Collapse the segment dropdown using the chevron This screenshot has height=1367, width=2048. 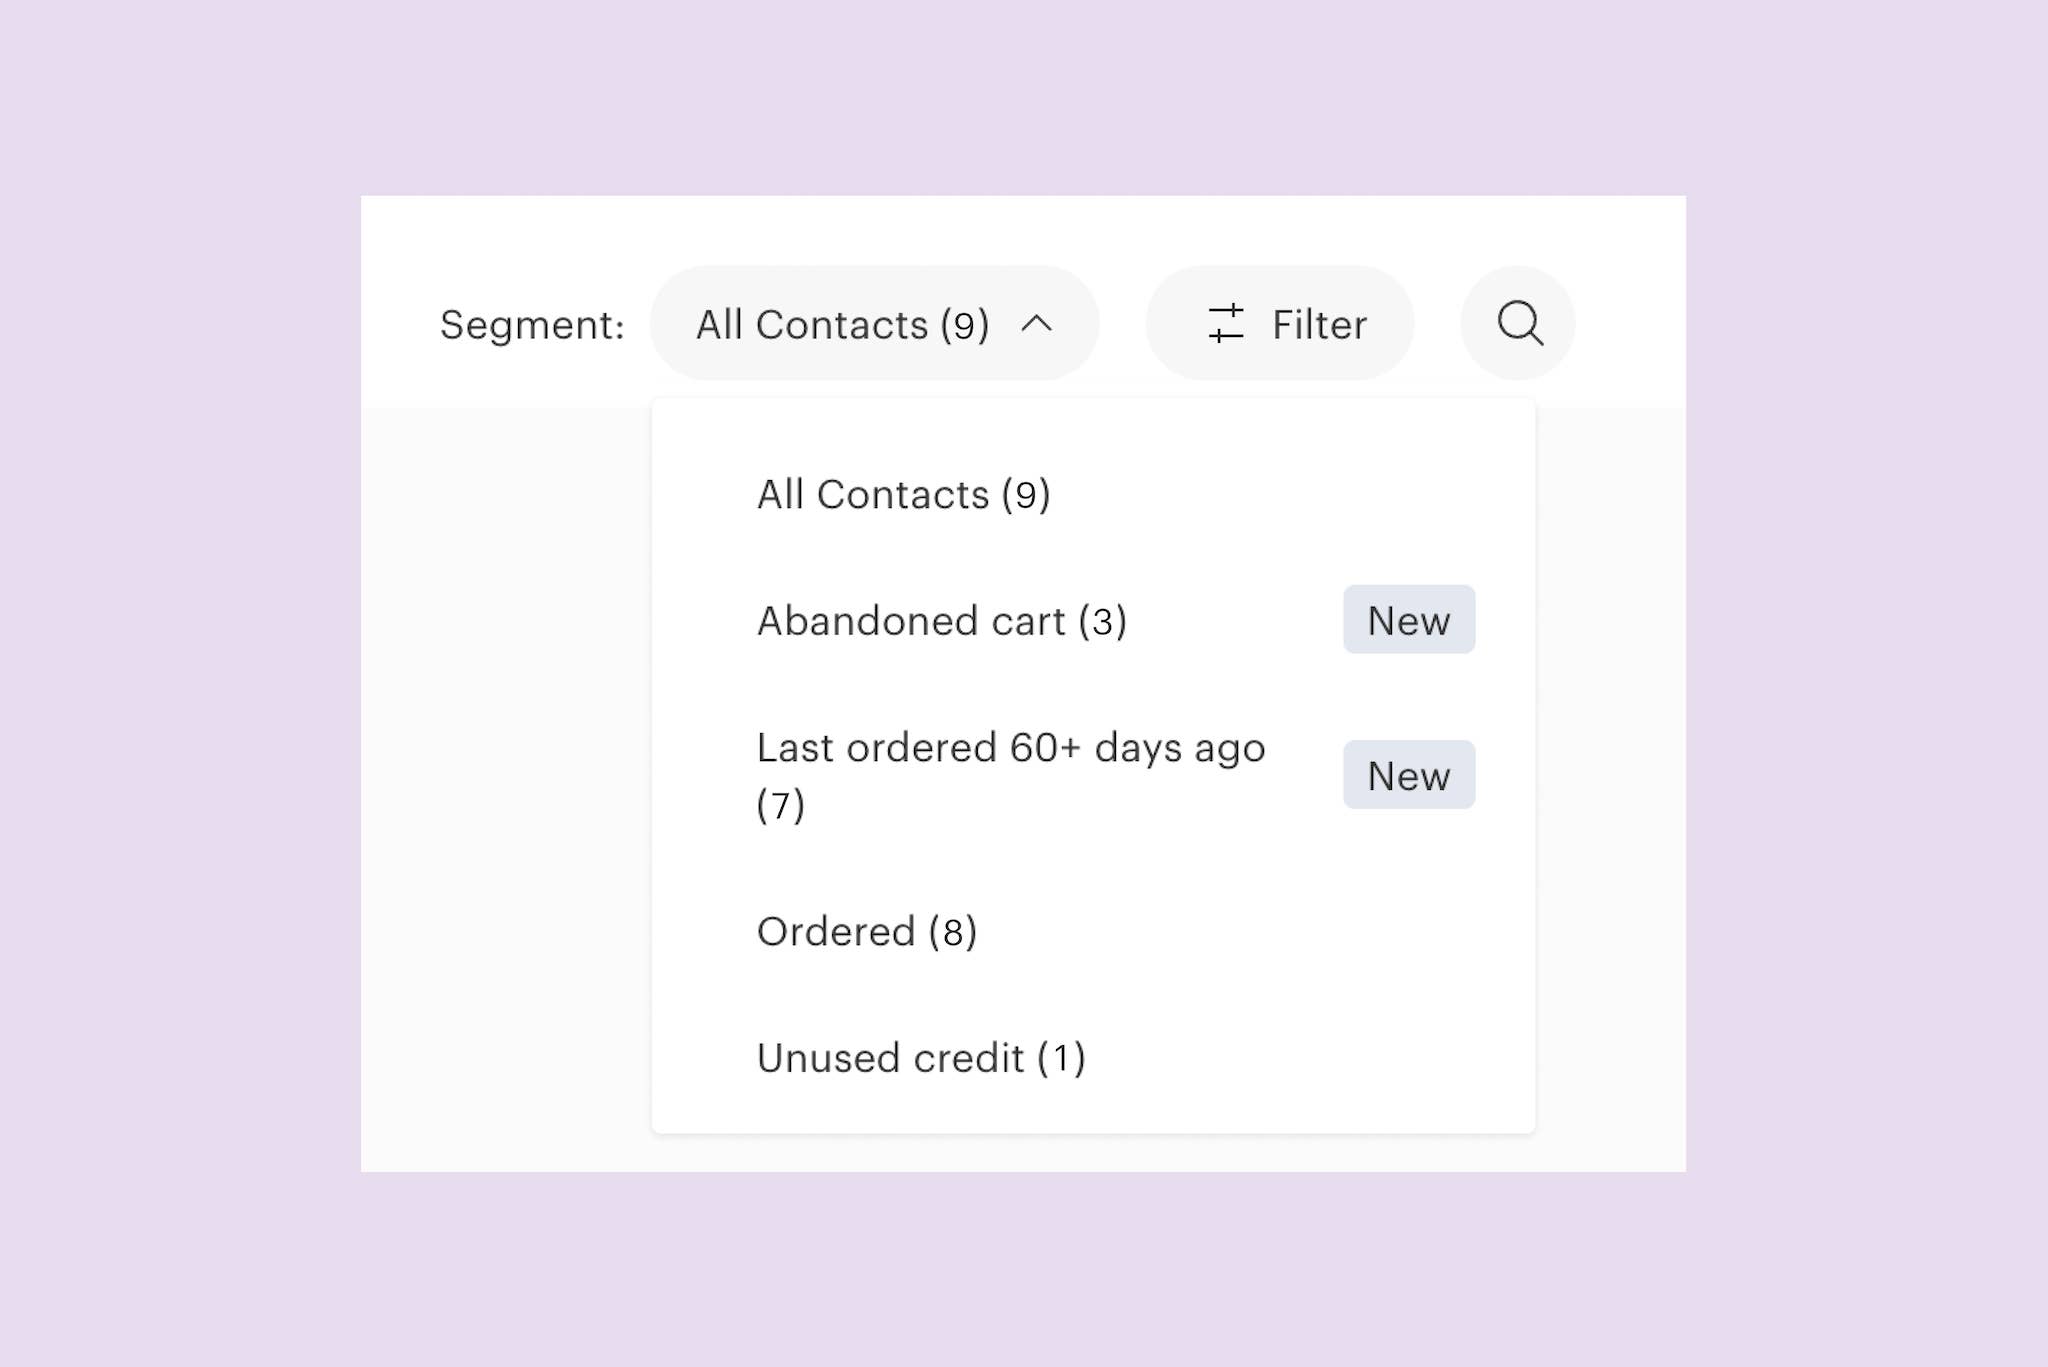coord(1037,324)
